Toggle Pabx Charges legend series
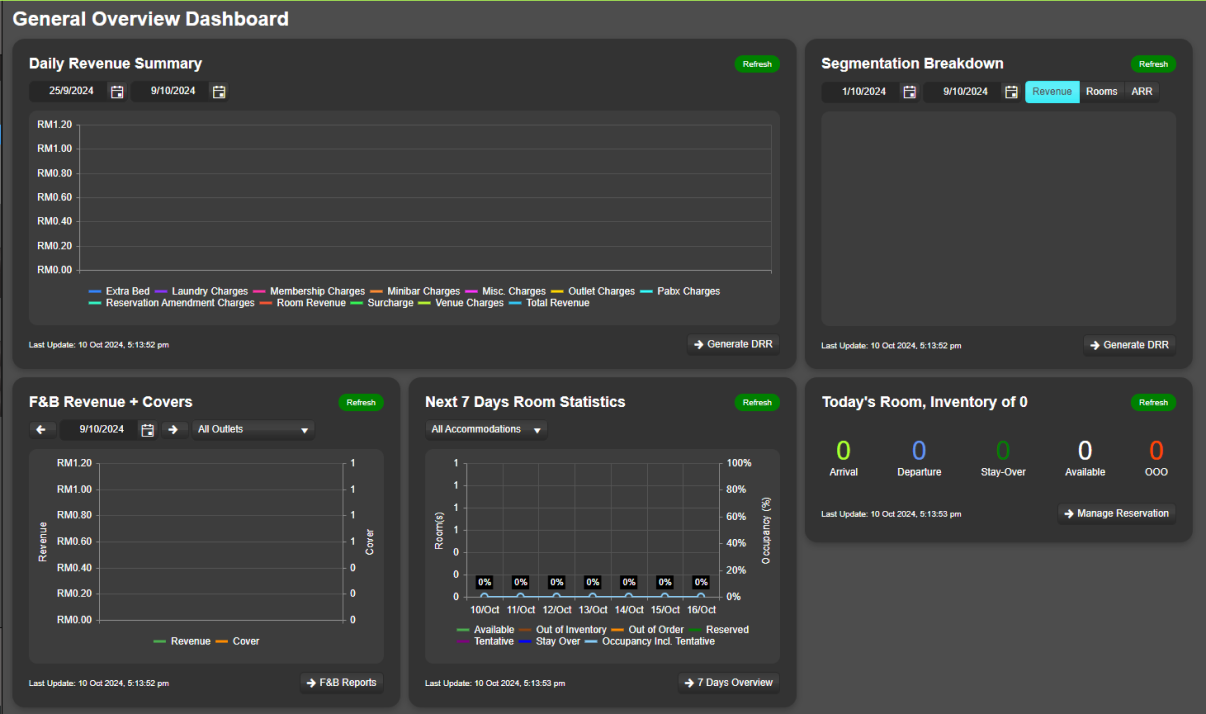This screenshot has height=714, width=1206. [x=680, y=292]
